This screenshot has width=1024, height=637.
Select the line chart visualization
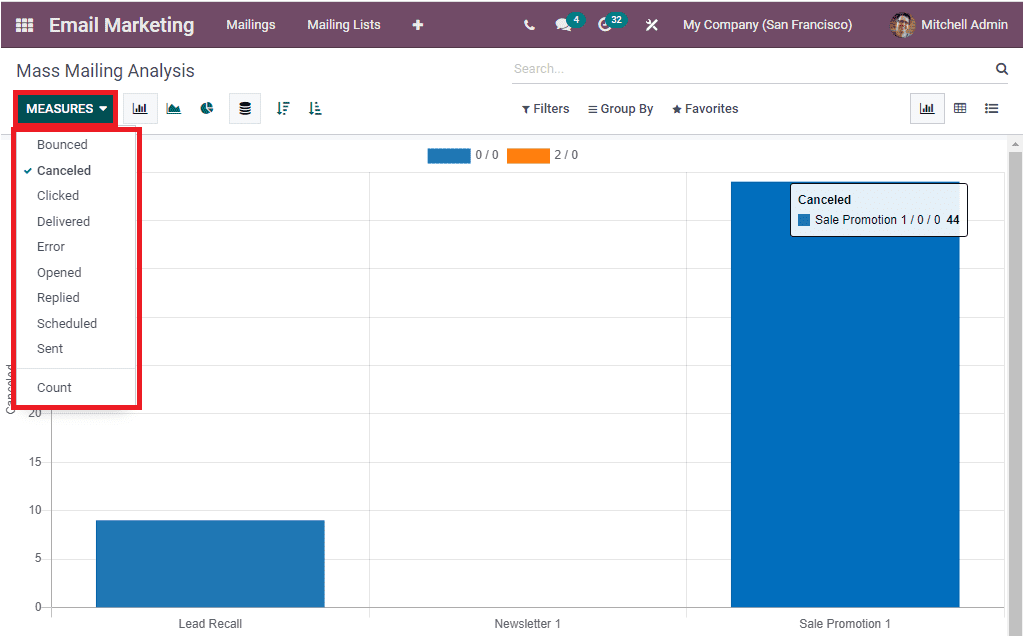click(173, 108)
